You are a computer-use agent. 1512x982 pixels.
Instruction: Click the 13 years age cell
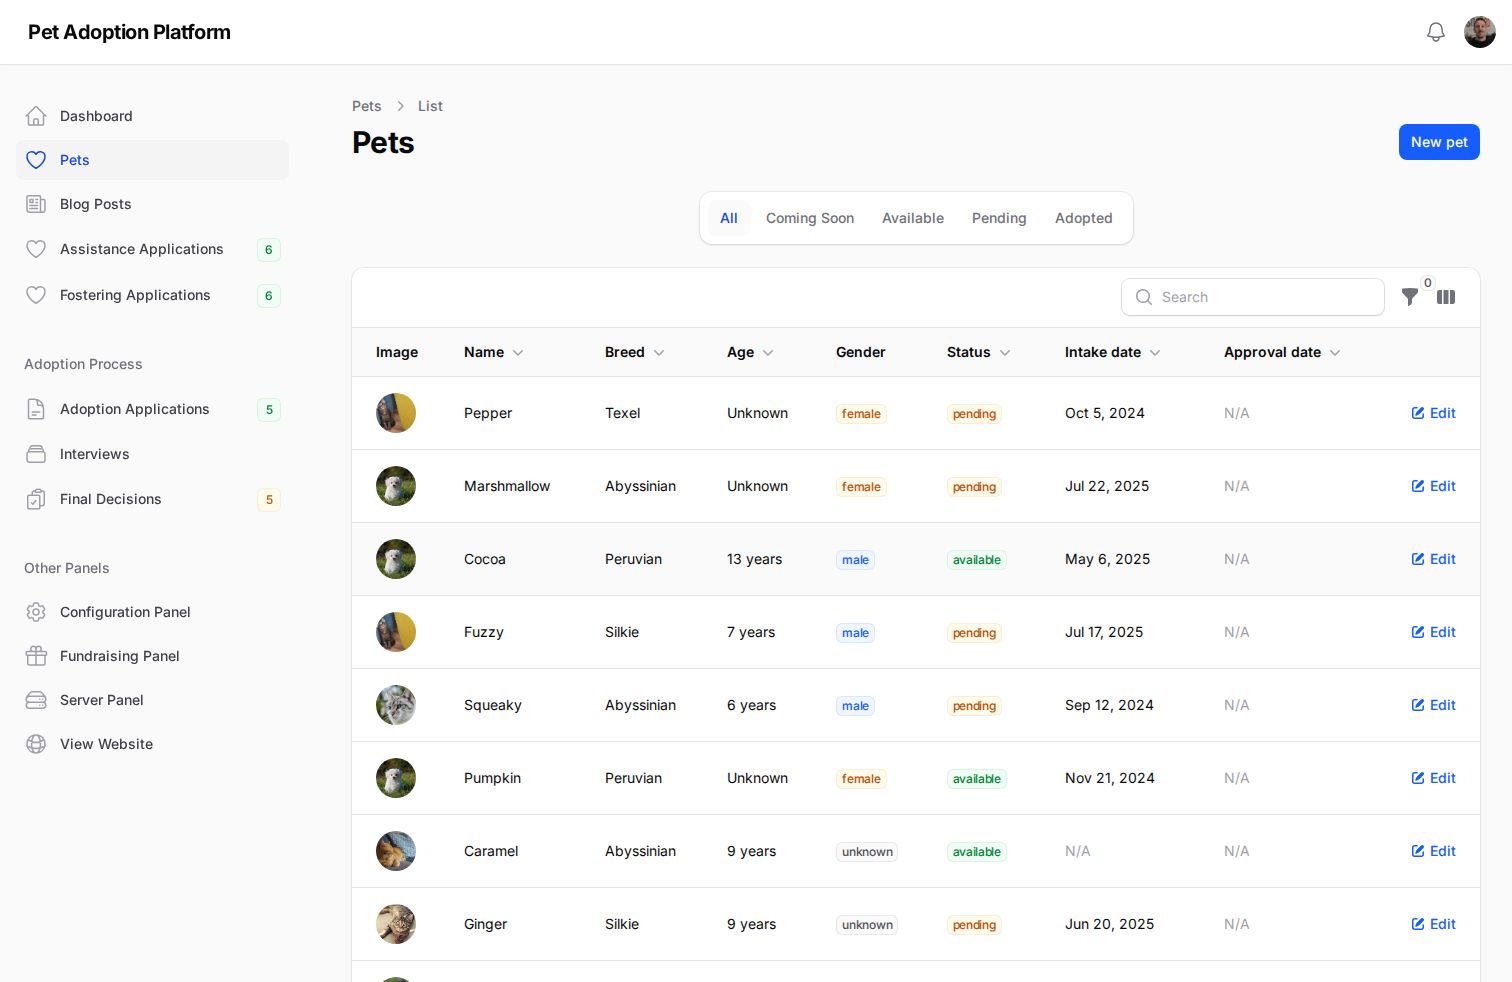(755, 559)
